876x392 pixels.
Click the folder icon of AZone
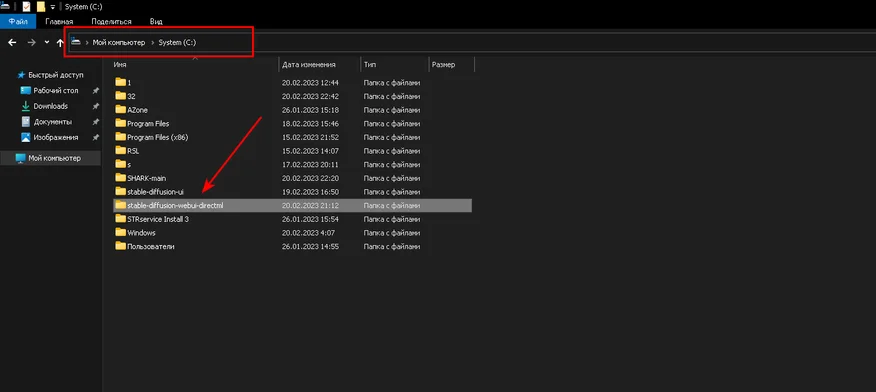(120, 109)
